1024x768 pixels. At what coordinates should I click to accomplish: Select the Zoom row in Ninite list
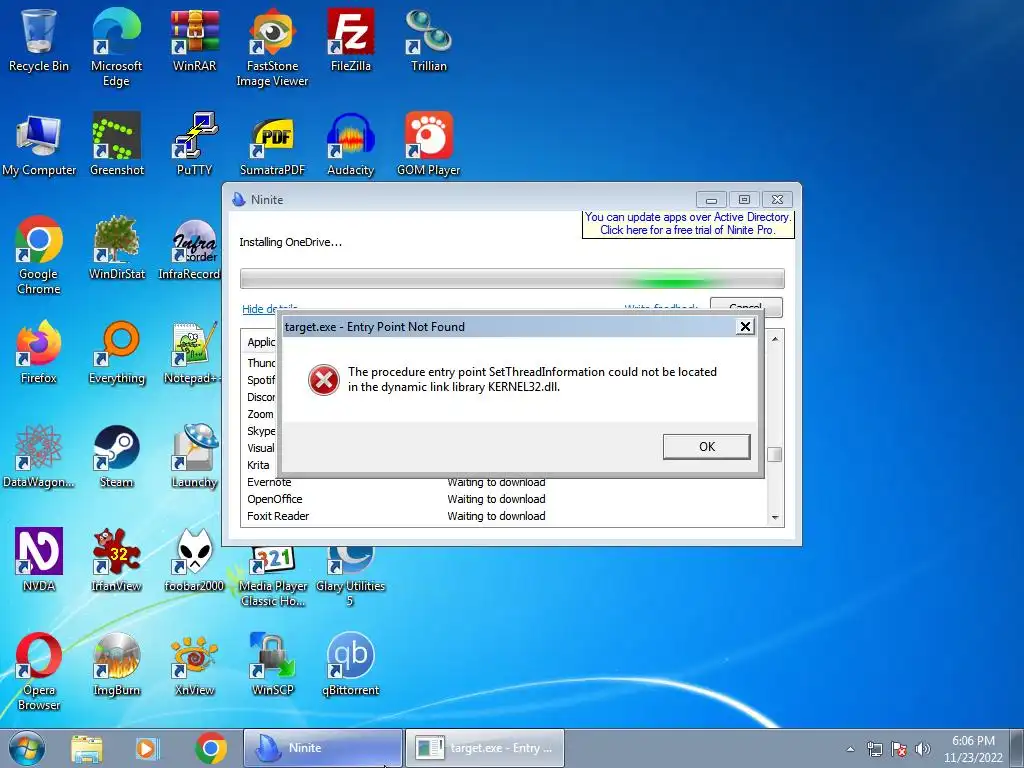coord(260,414)
